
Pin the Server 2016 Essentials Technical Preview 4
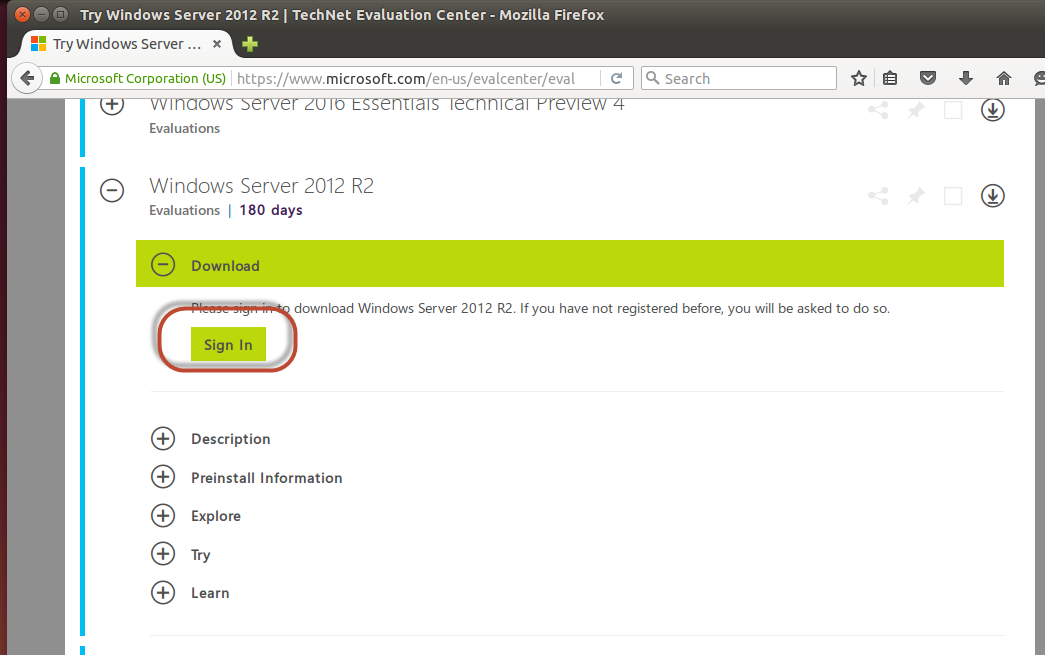tap(916, 110)
